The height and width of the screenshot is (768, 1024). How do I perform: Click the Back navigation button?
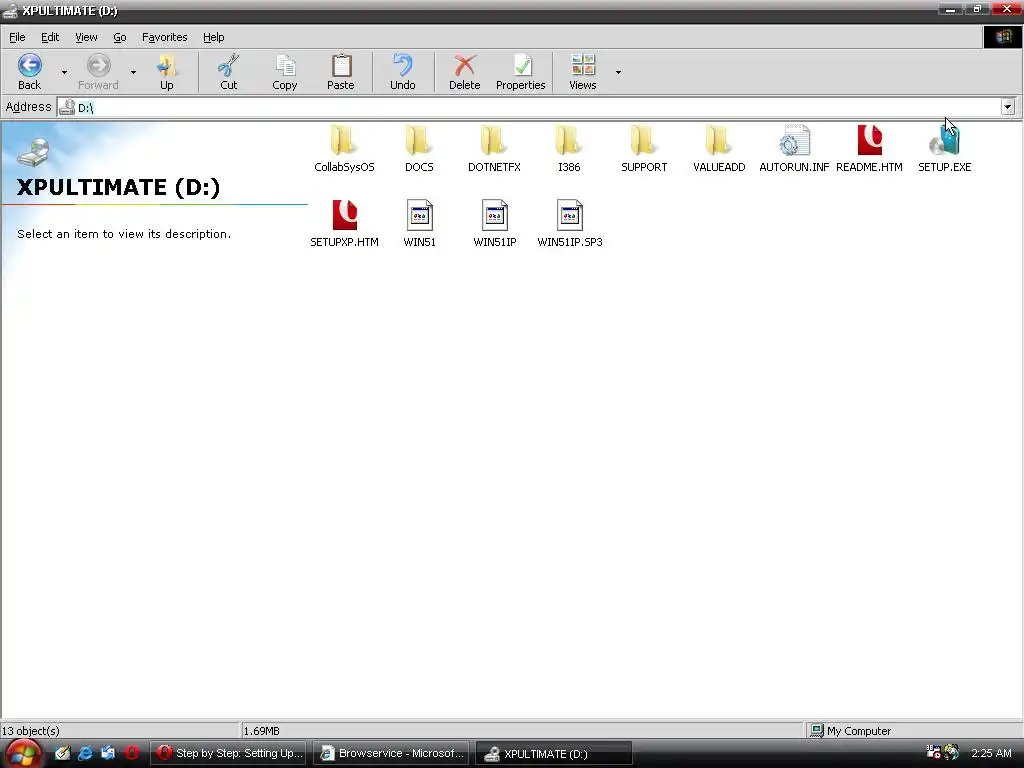(x=29, y=72)
